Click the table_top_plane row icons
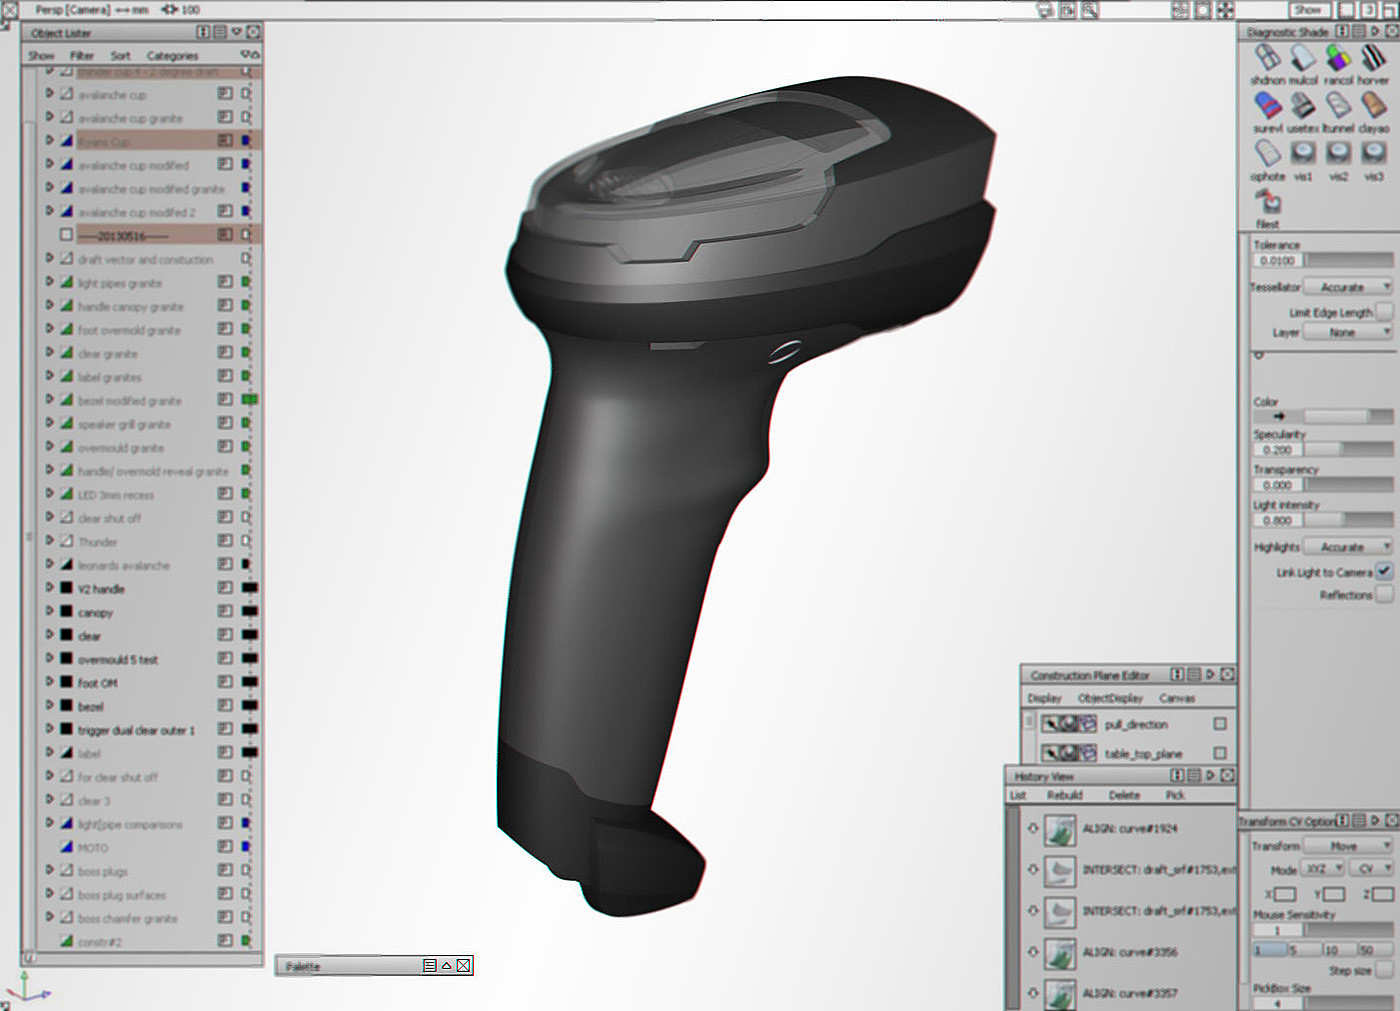The width and height of the screenshot is (1400, 1011). (1069, 753)
